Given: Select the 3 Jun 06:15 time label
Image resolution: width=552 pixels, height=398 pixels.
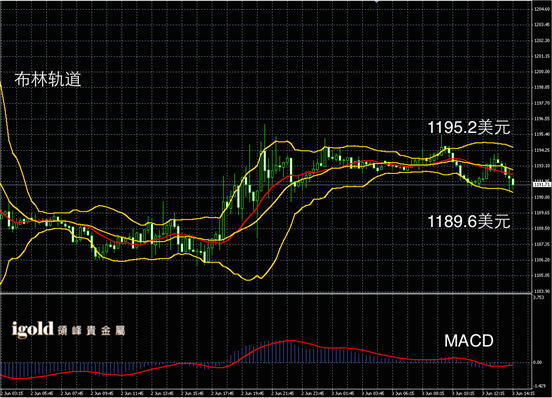Looking at the screenshot, I should pyautogui.click(x=403, y=393).
